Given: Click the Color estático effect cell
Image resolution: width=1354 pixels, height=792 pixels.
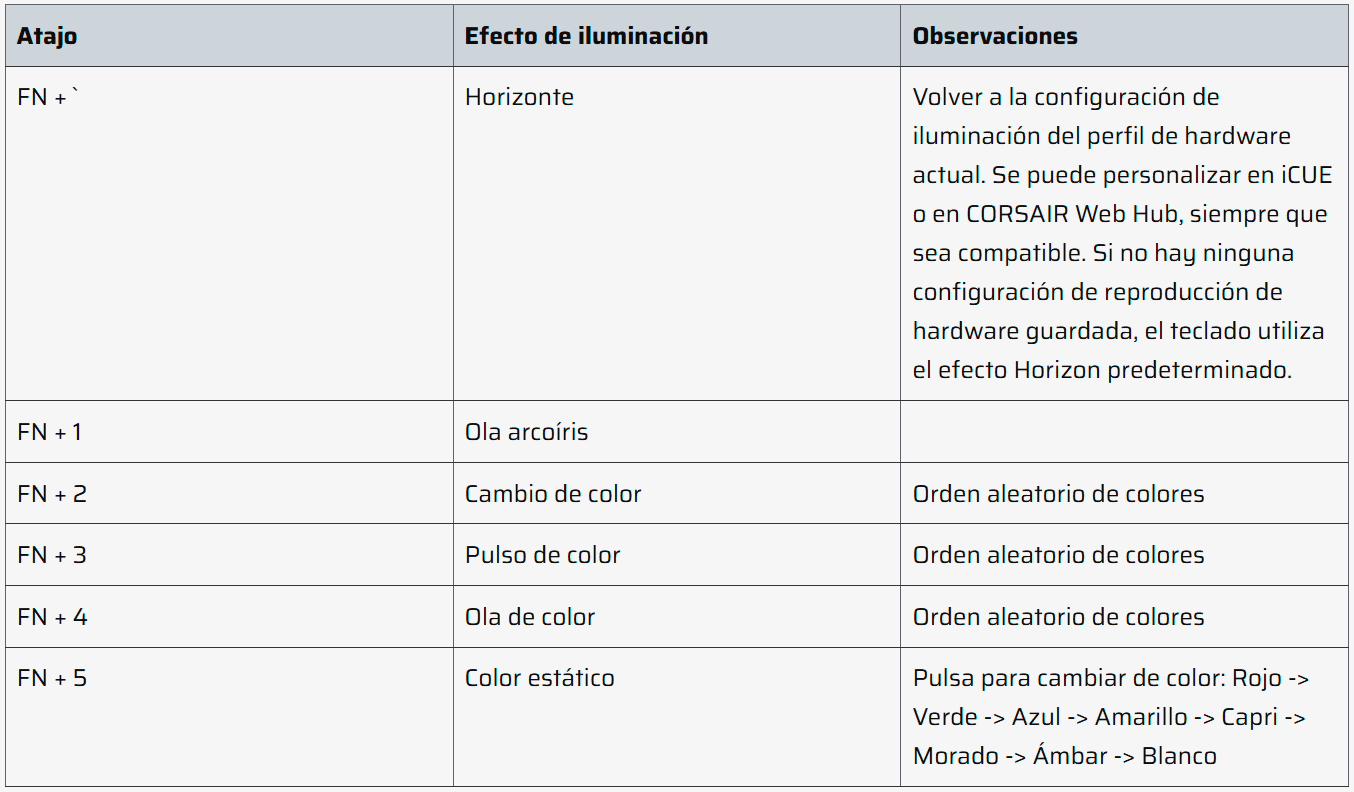Looking at the screenshot, I should [676, 717].
